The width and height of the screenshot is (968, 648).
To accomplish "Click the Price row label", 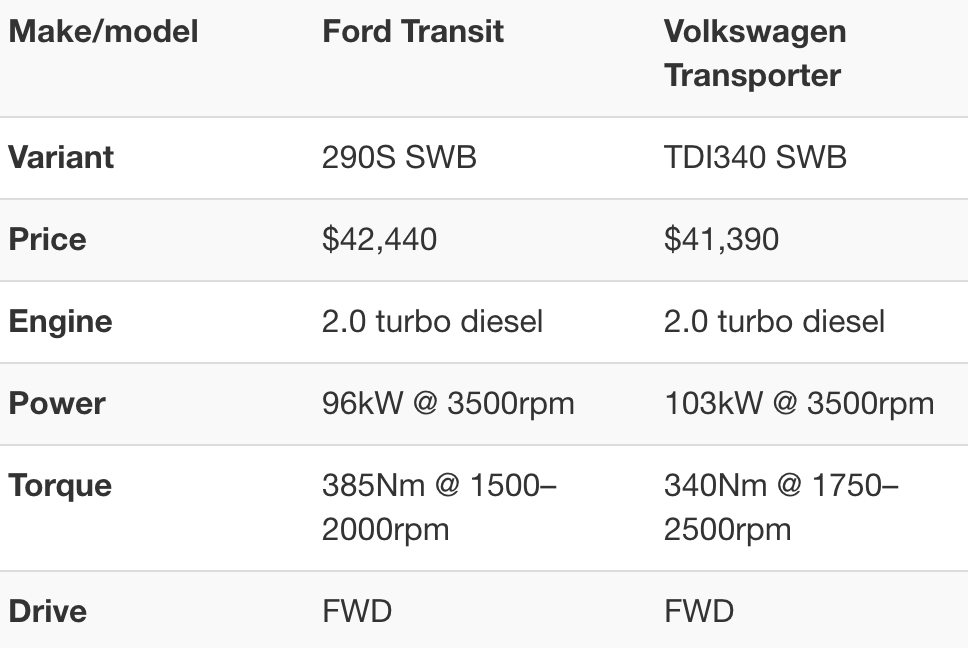I will [47, 239].
